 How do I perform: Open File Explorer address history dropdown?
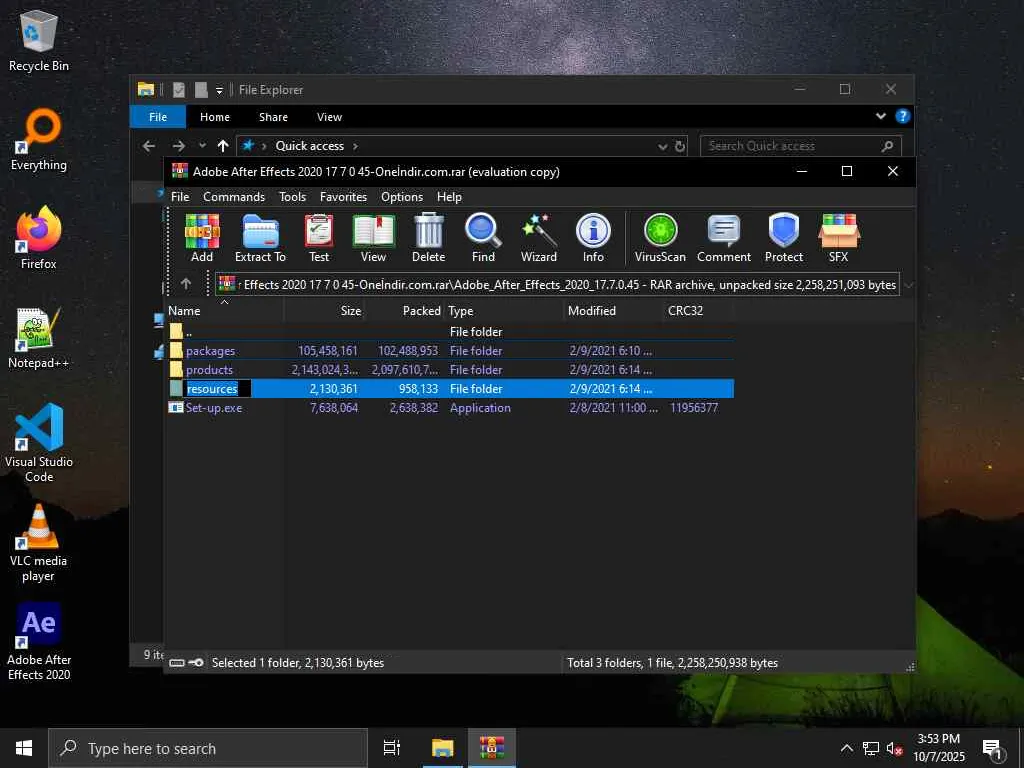[663, 146]
